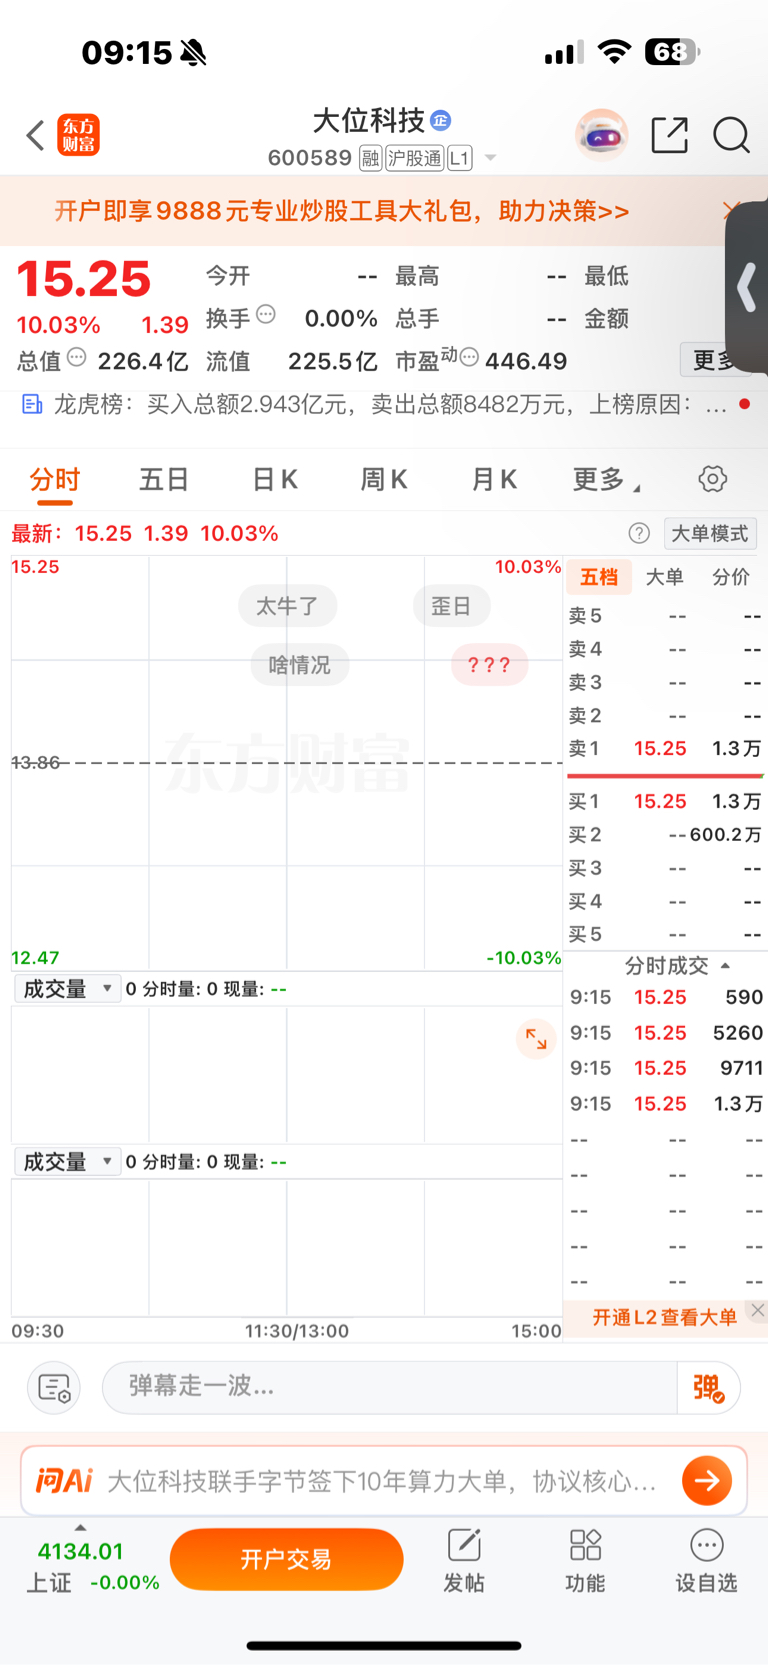Close the orange promo banner
768x1665 pixels.
730,210
